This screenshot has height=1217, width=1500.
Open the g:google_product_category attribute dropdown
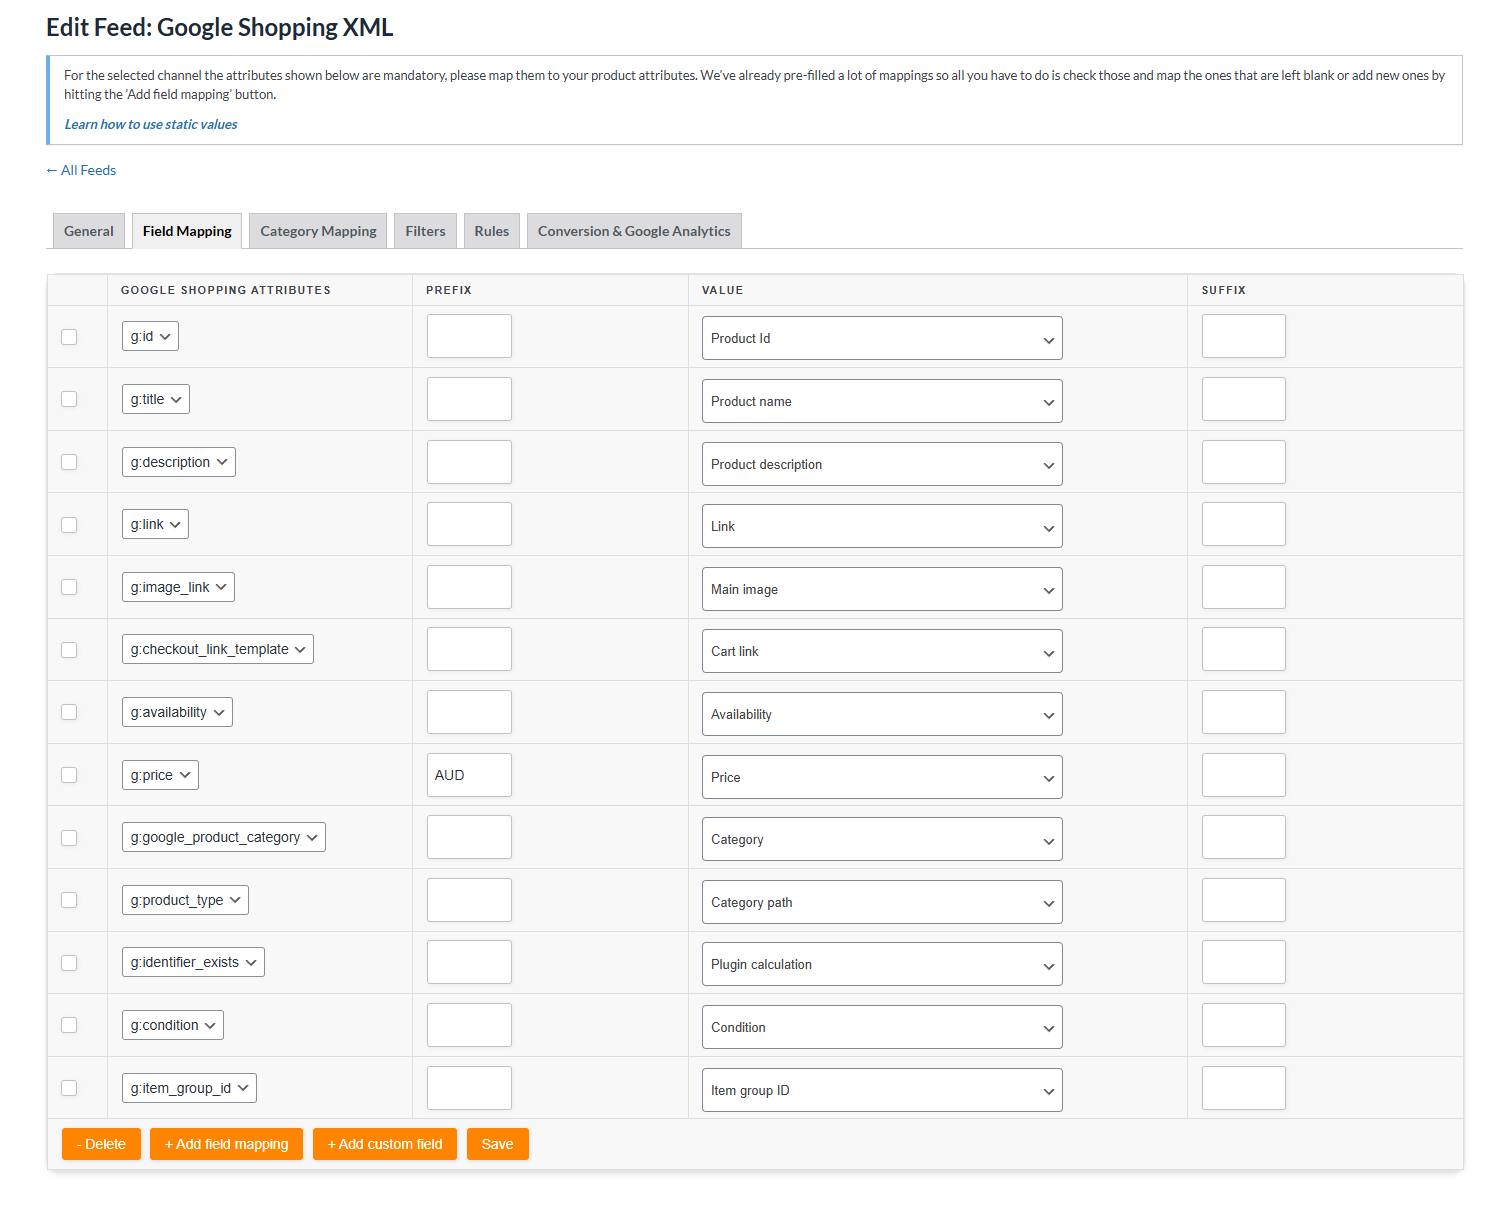point(223,837)
